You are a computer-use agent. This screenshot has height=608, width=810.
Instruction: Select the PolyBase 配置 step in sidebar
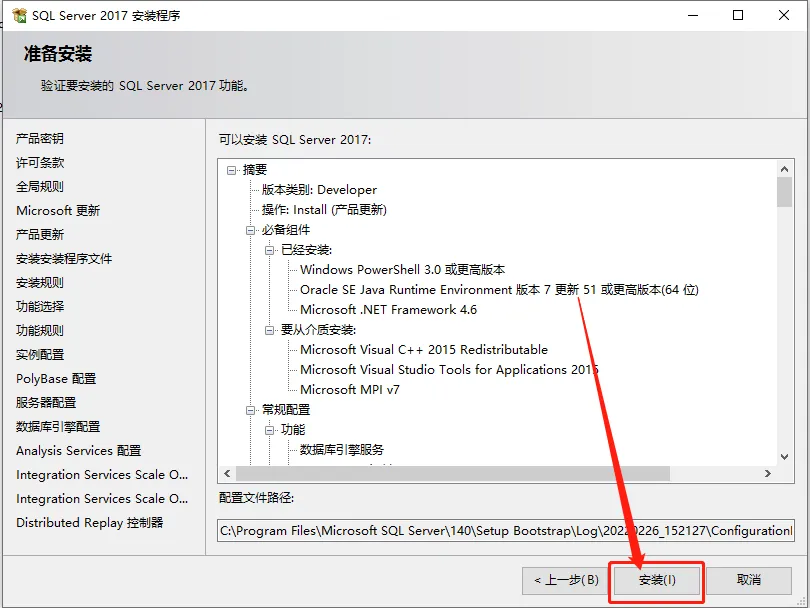[x=56, y=379]
